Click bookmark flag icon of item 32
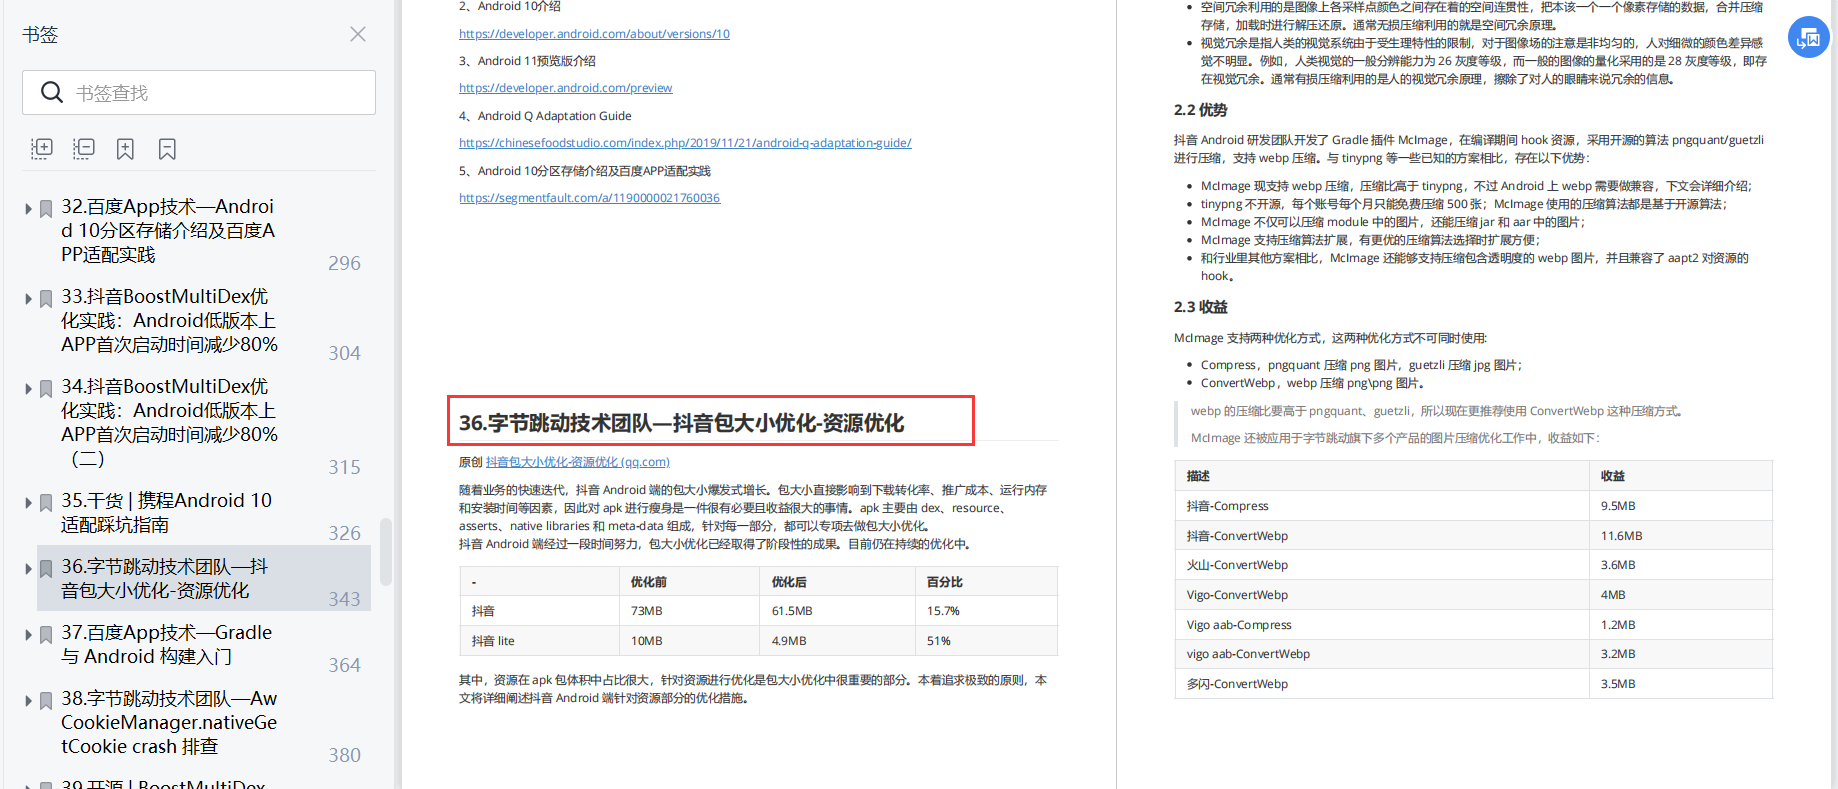This screenshot has width=1838, height=789. [46, 209]
